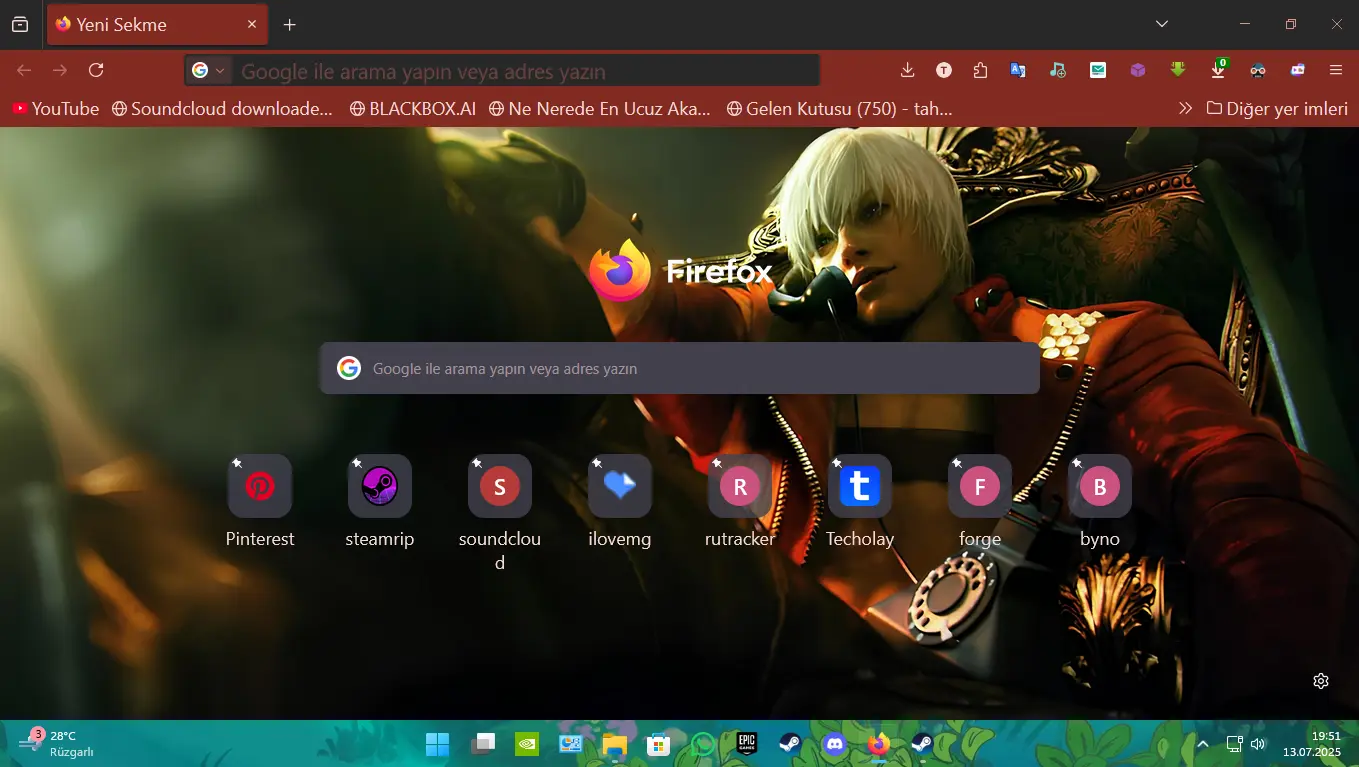Viewport: 1359px width, 767px height.
Task: Open Task View on the taskbar
Action: 483,744
